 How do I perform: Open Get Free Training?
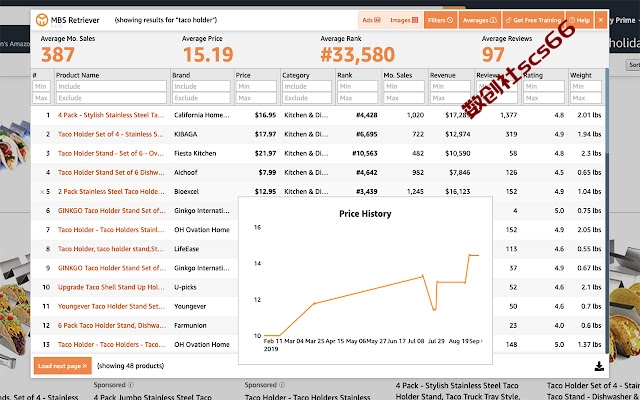point(533,20)
